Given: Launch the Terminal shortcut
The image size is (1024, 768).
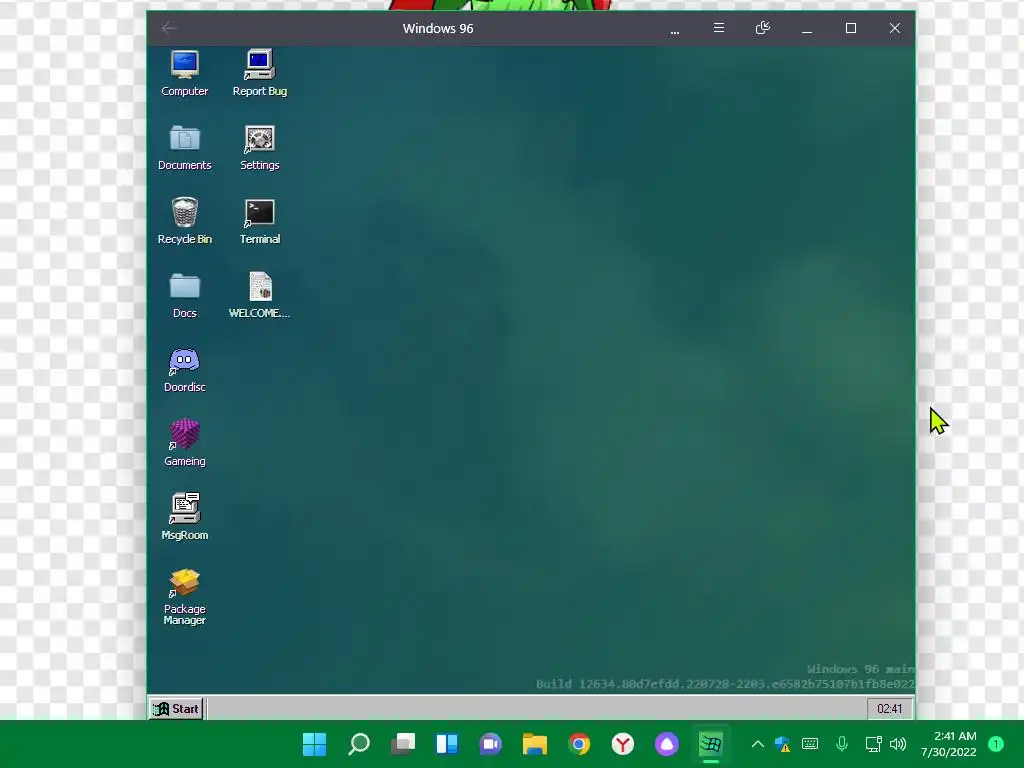Looking at the screenshot, I should [260, 221].
